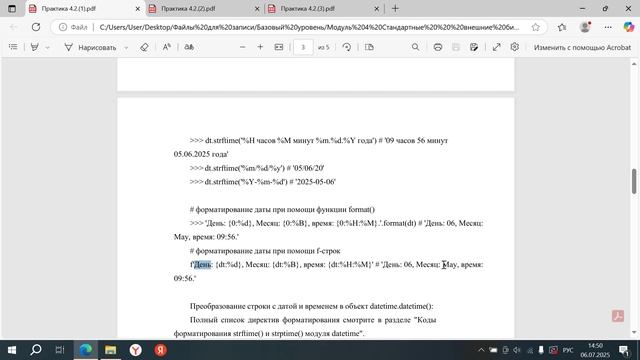
Task: Open browser settings and more menu
Action: tap(608, 27)
